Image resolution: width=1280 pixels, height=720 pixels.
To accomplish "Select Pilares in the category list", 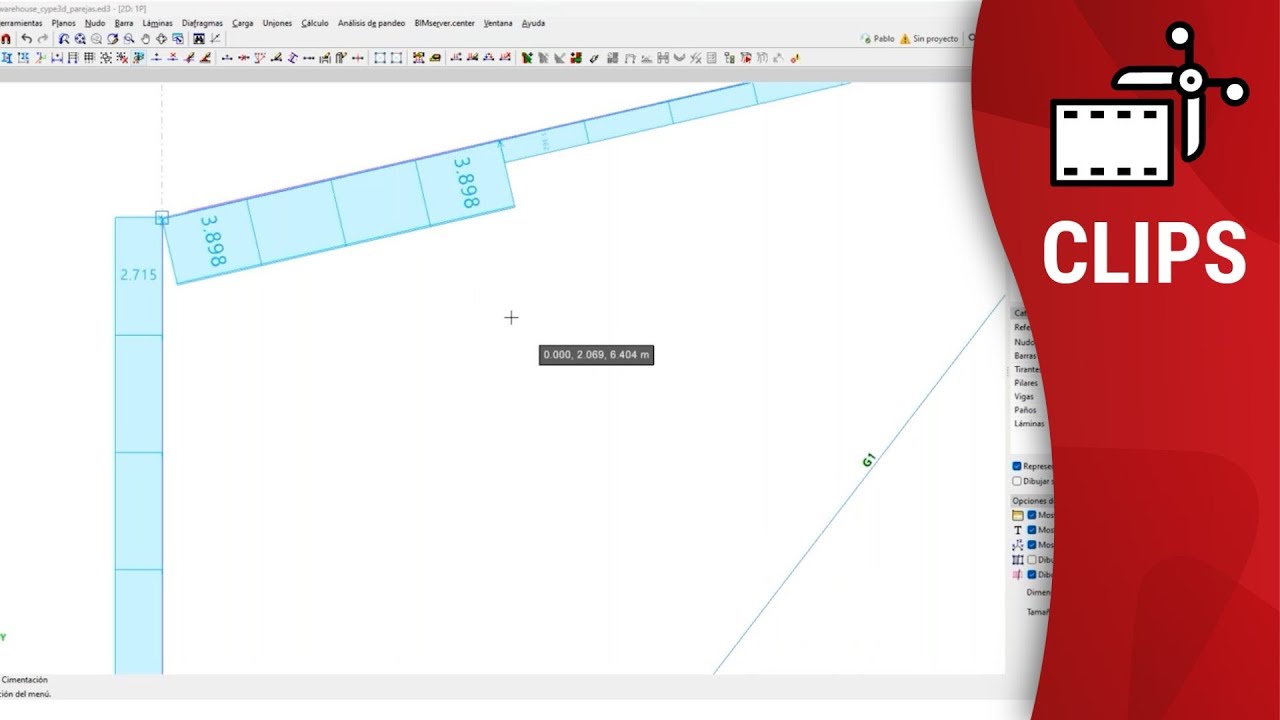I will point(1027,383).
